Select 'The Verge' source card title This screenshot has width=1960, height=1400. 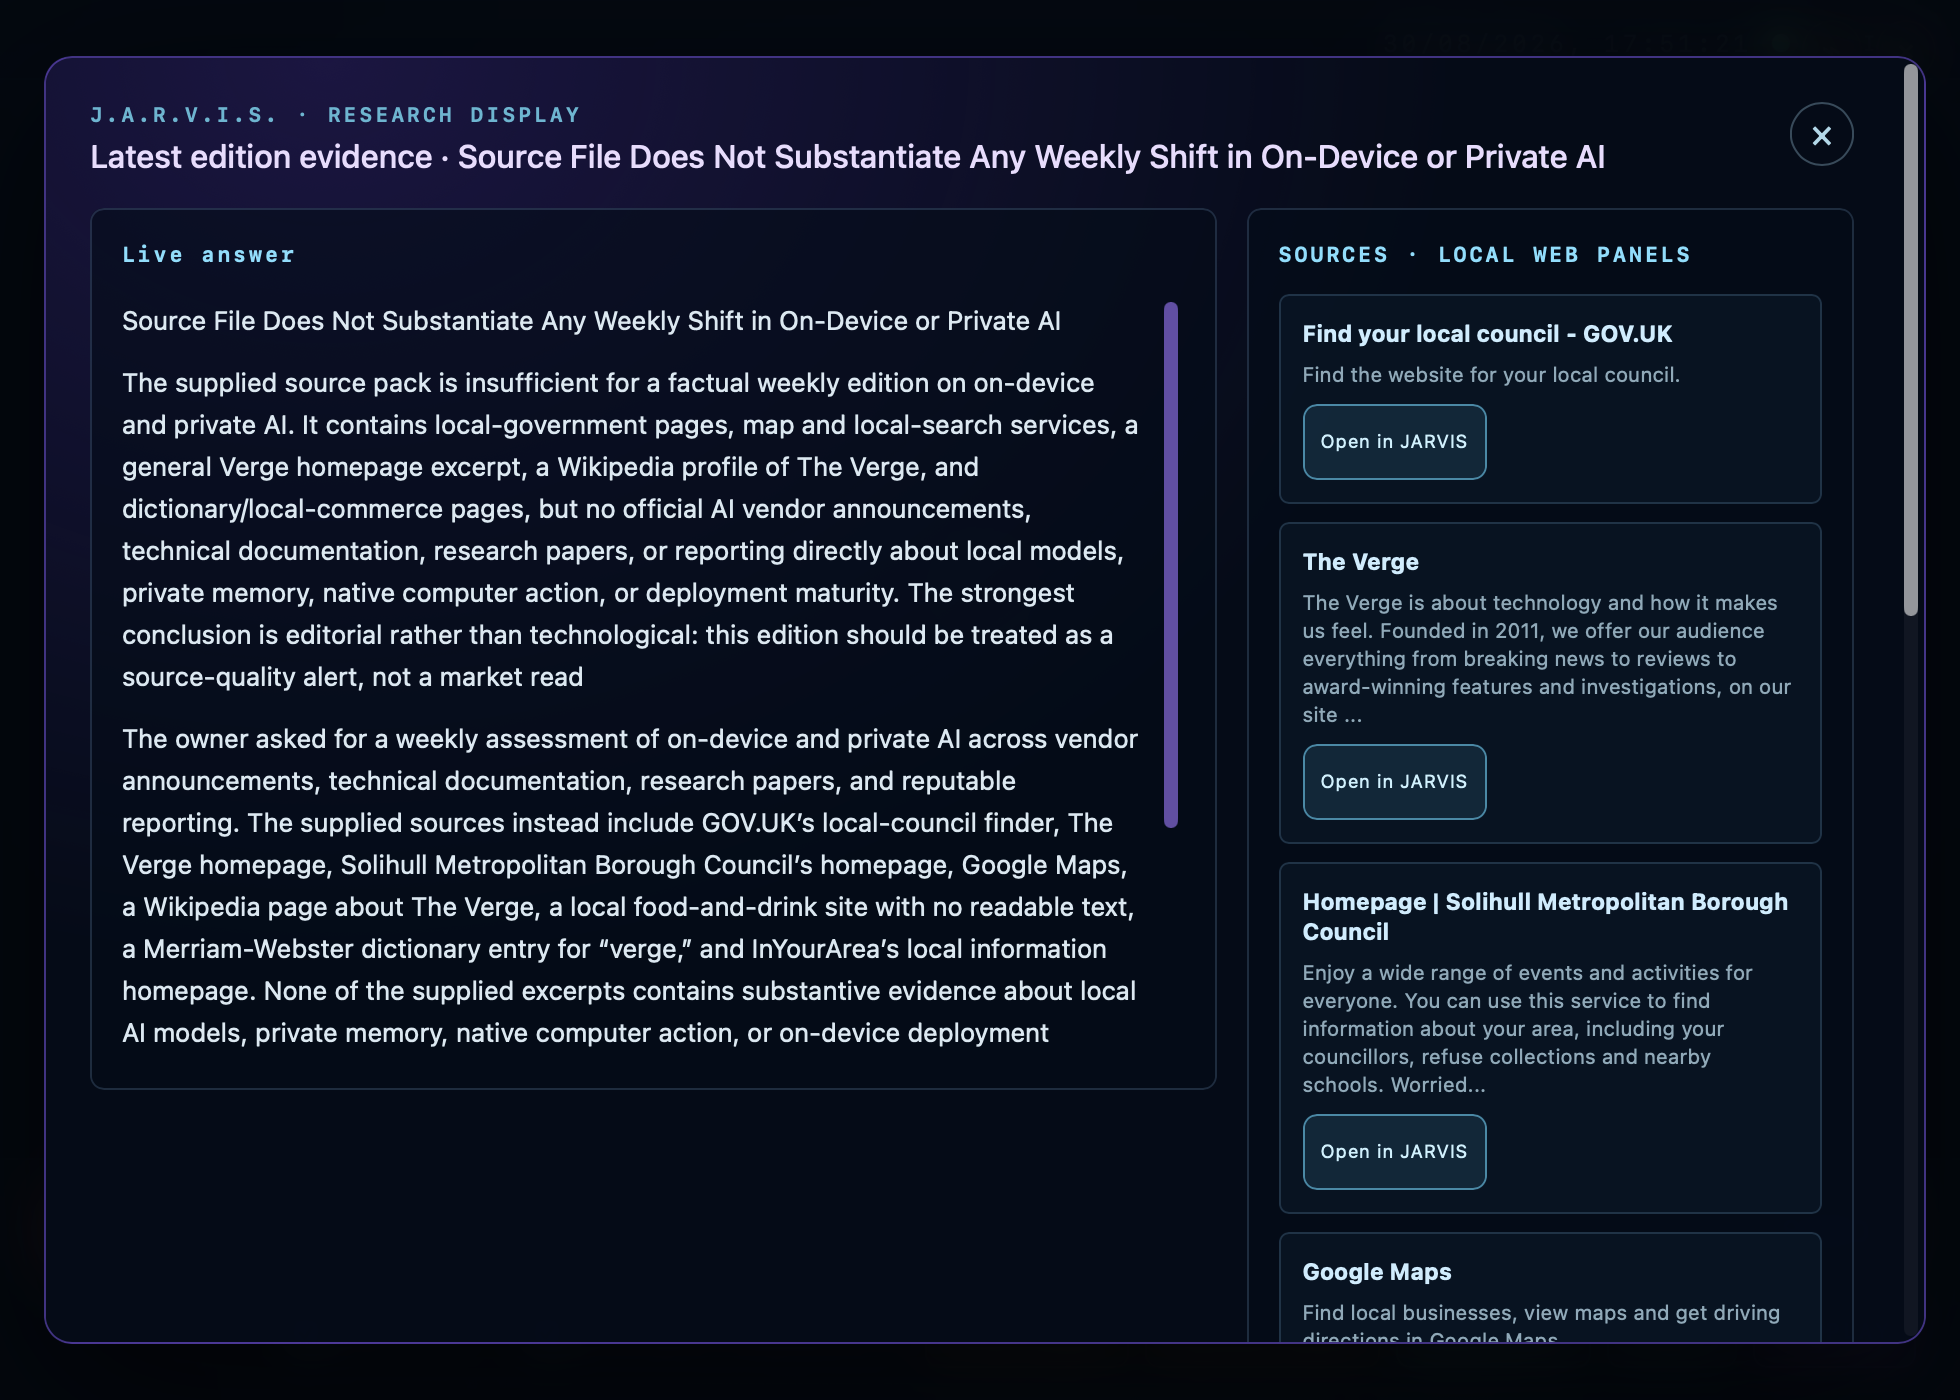[x=1360, y=562]
